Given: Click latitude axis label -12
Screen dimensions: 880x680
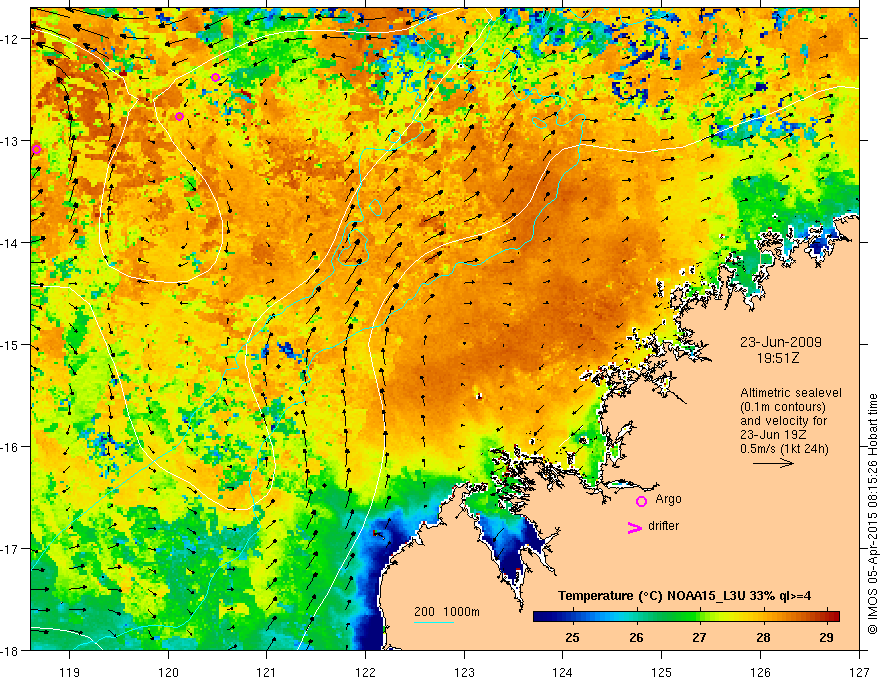Looking at the screenshot, I should (11, 39).
